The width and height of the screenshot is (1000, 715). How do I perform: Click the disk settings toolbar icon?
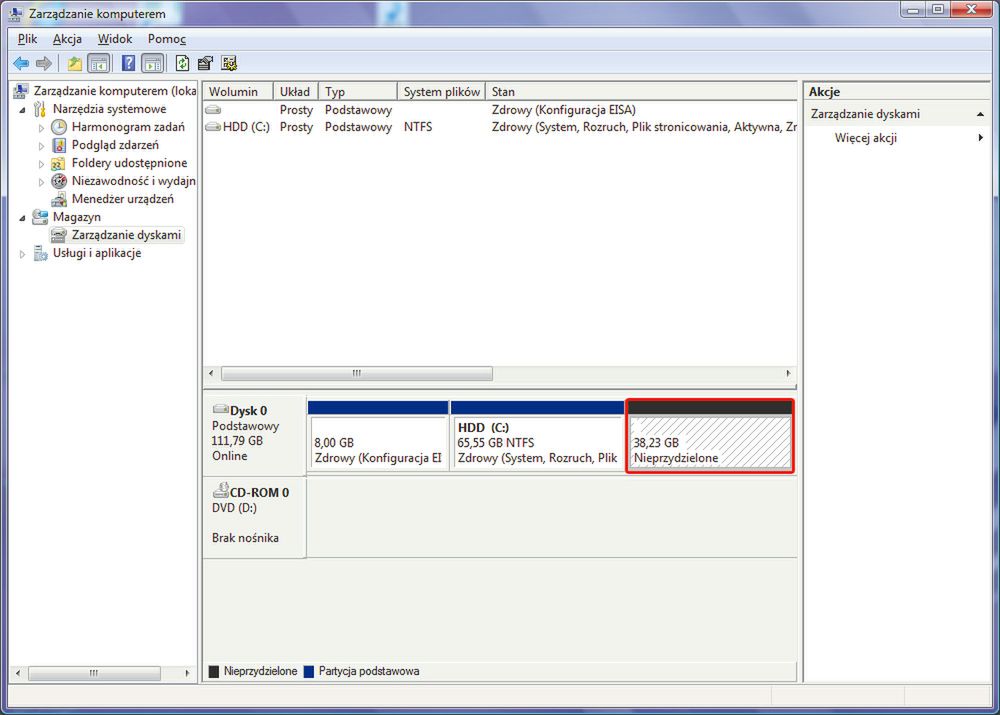(x=229, y=63)
